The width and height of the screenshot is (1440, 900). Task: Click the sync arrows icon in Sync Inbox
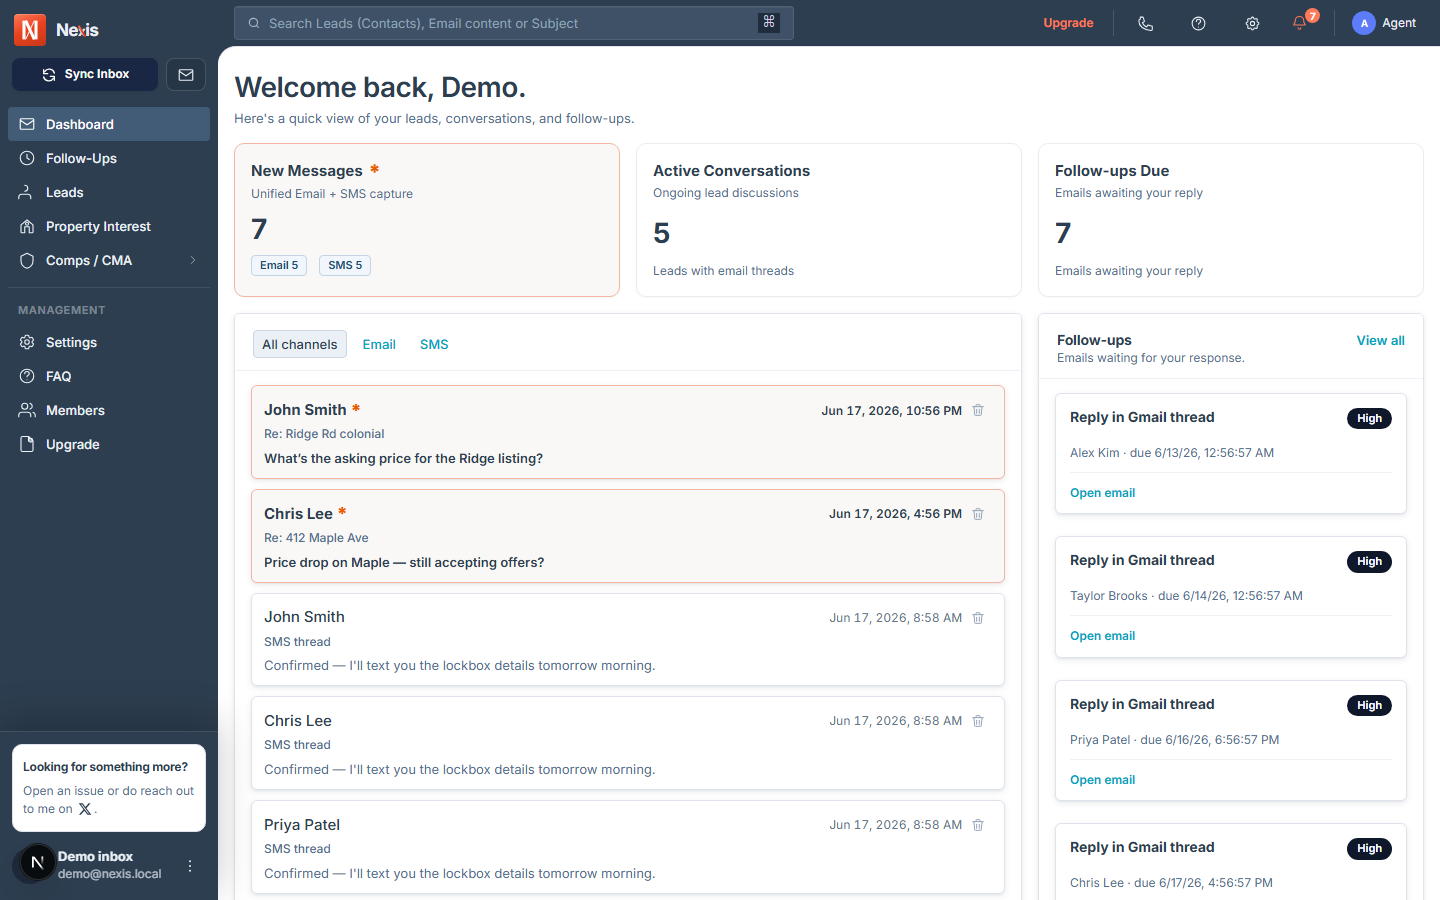point(49,75)
